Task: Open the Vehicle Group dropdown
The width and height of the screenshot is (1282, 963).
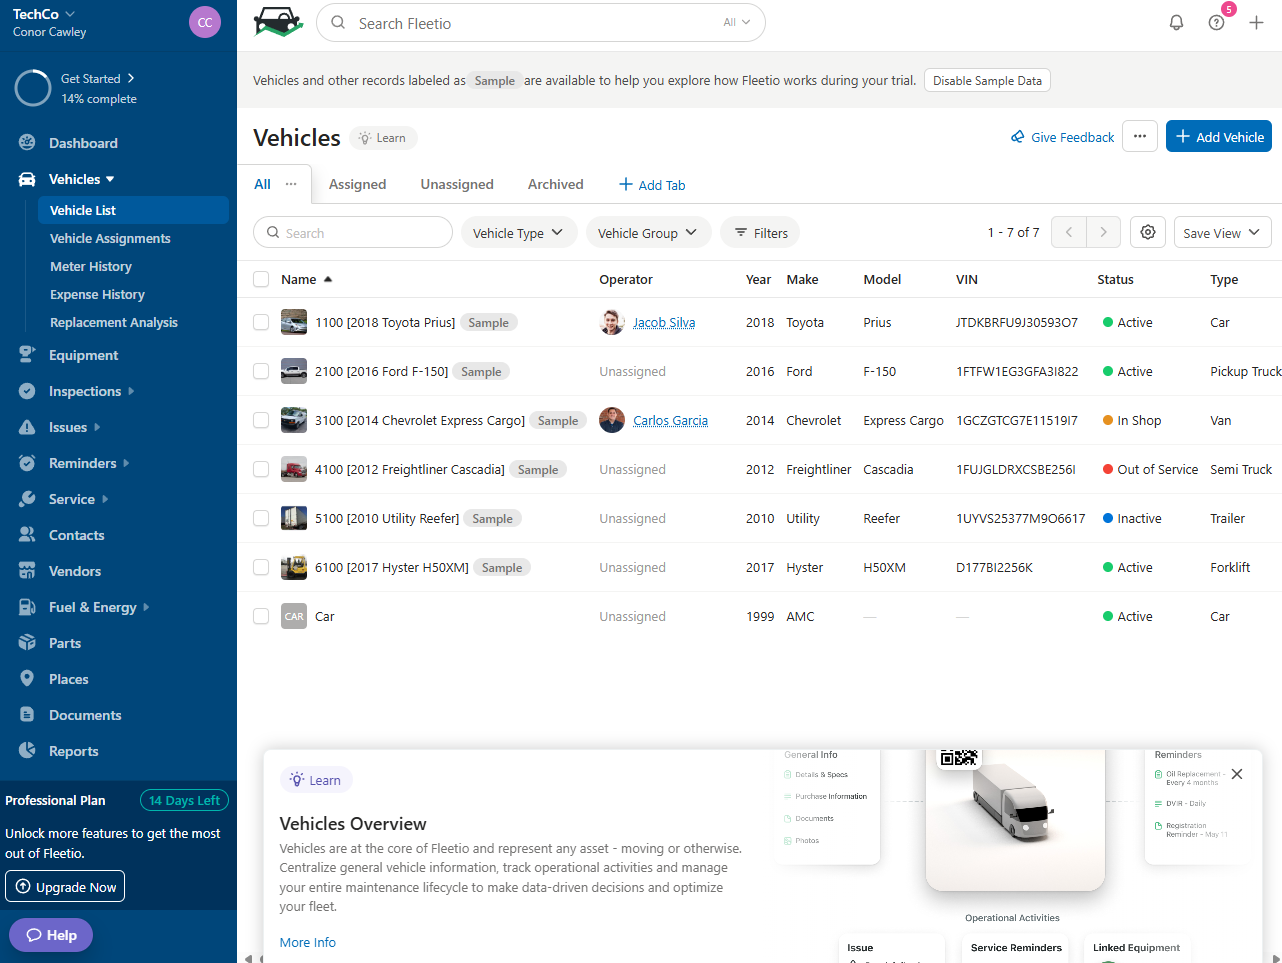Action: (x=648, y=232)
